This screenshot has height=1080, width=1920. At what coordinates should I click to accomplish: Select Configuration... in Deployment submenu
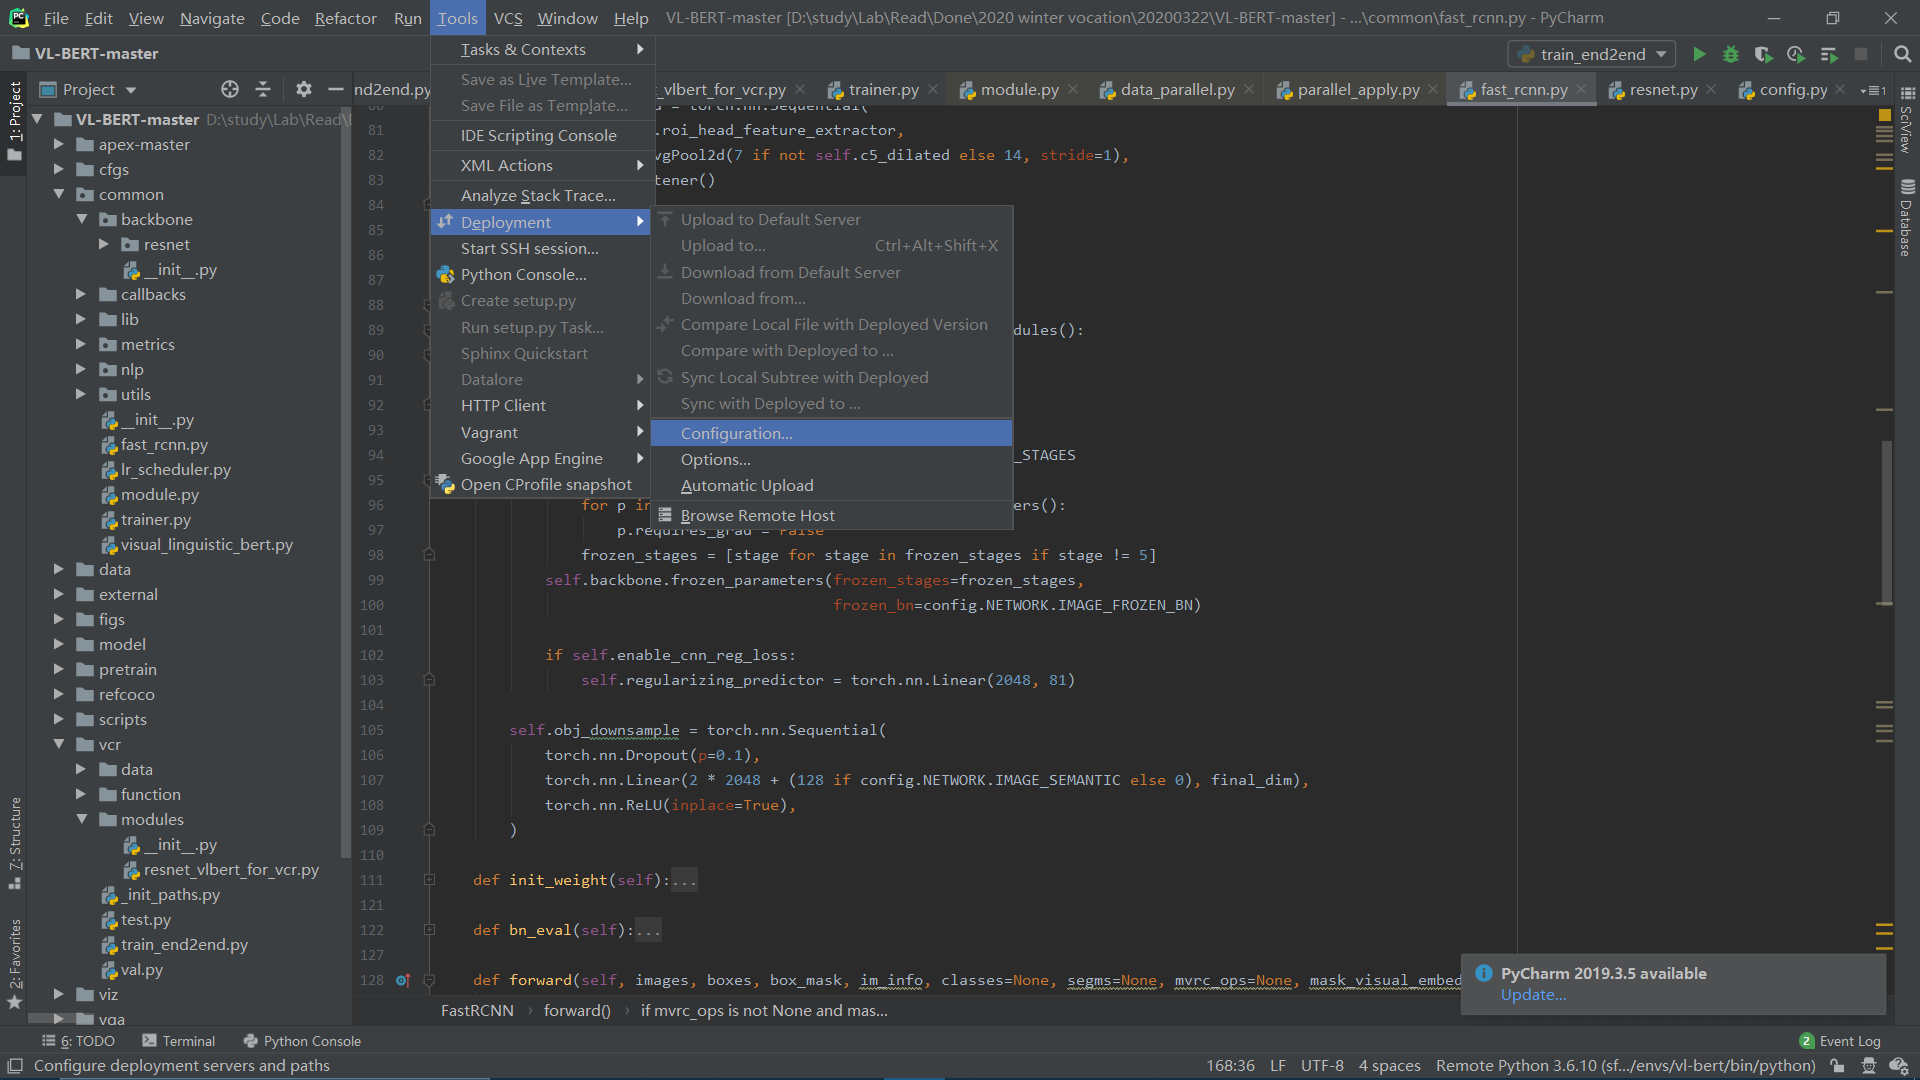[x=831, y=433]
